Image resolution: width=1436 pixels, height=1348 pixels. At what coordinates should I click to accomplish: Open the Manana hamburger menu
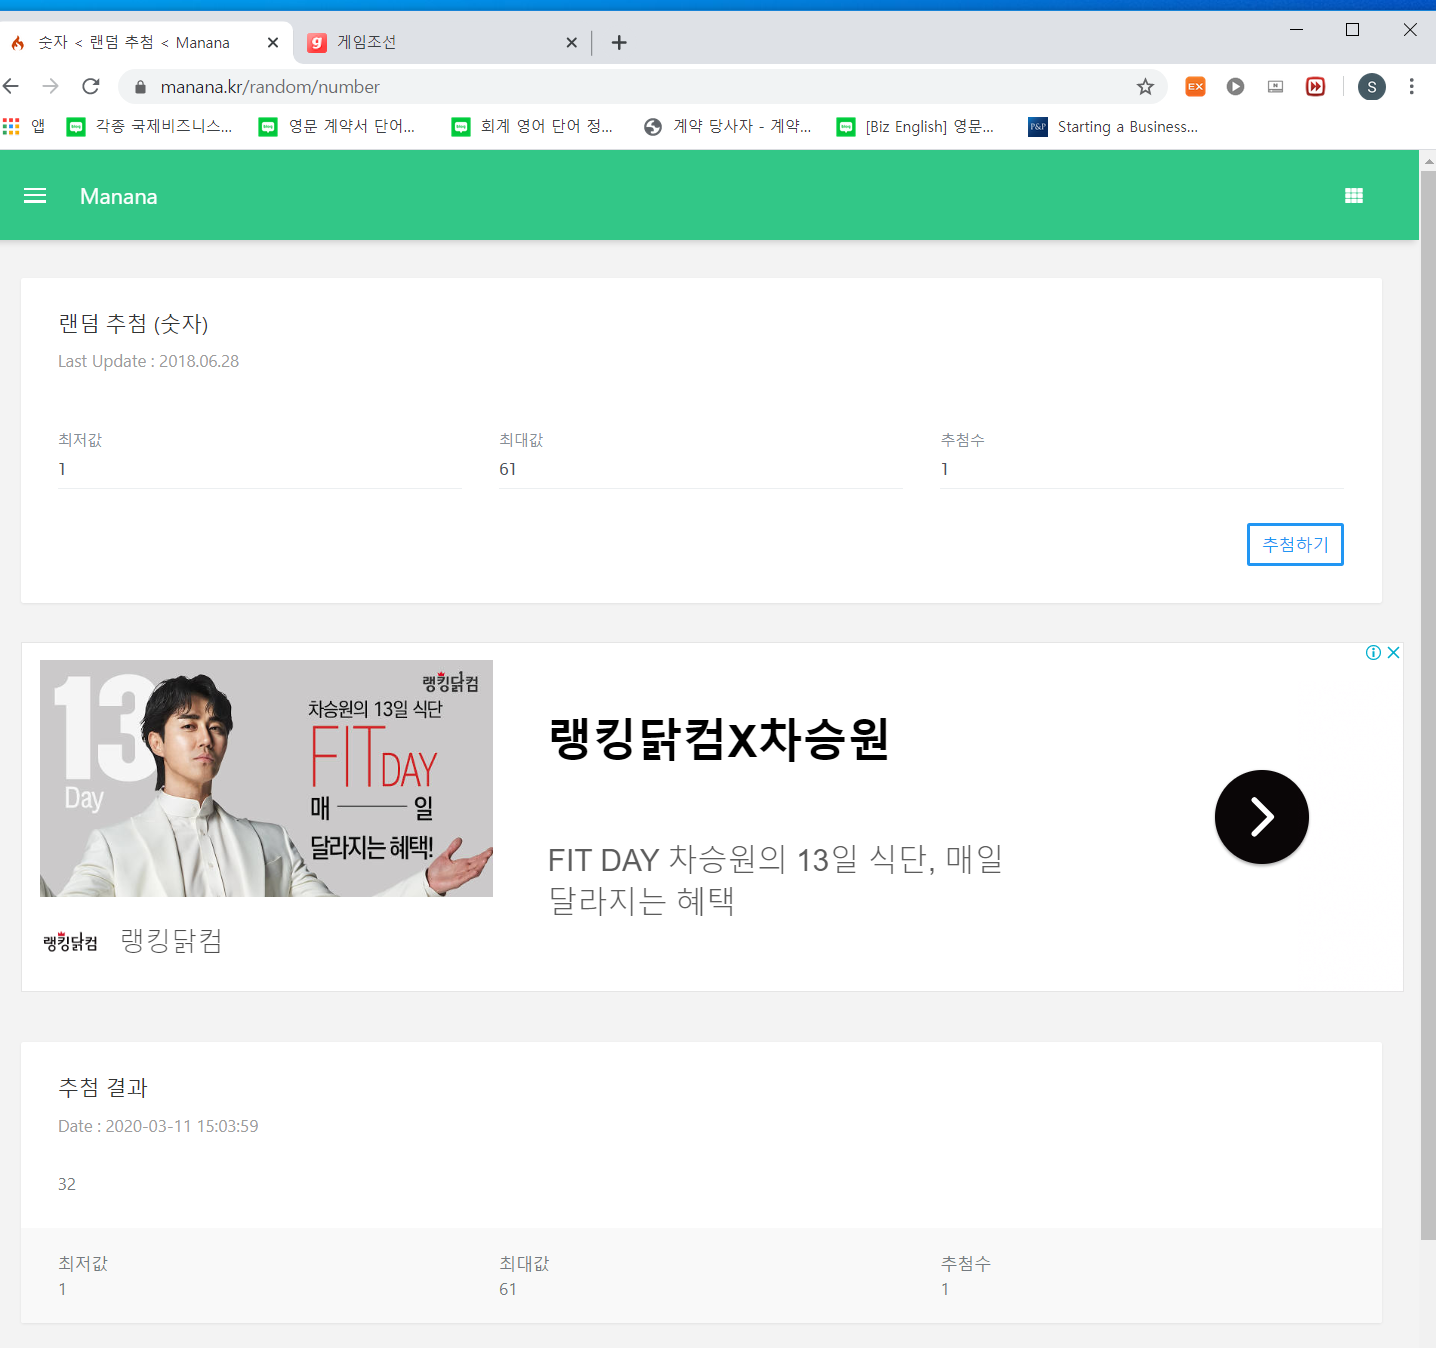(x=35, y=196)
